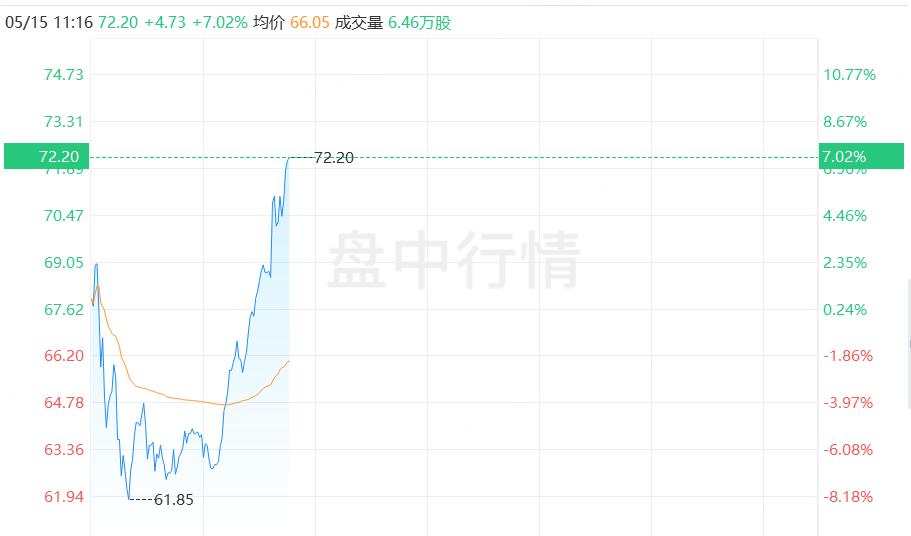
Task: Click the 66.20 red price axis label
Action: (x=64, y=355)
